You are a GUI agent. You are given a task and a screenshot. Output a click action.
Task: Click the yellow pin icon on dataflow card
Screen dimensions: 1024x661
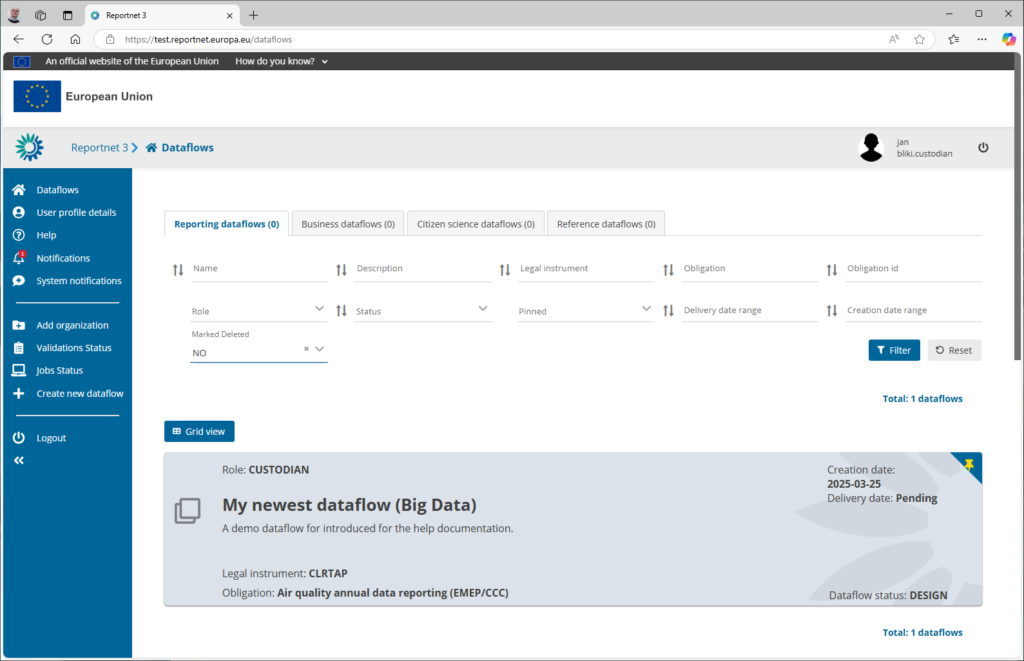tap(968, 465)
